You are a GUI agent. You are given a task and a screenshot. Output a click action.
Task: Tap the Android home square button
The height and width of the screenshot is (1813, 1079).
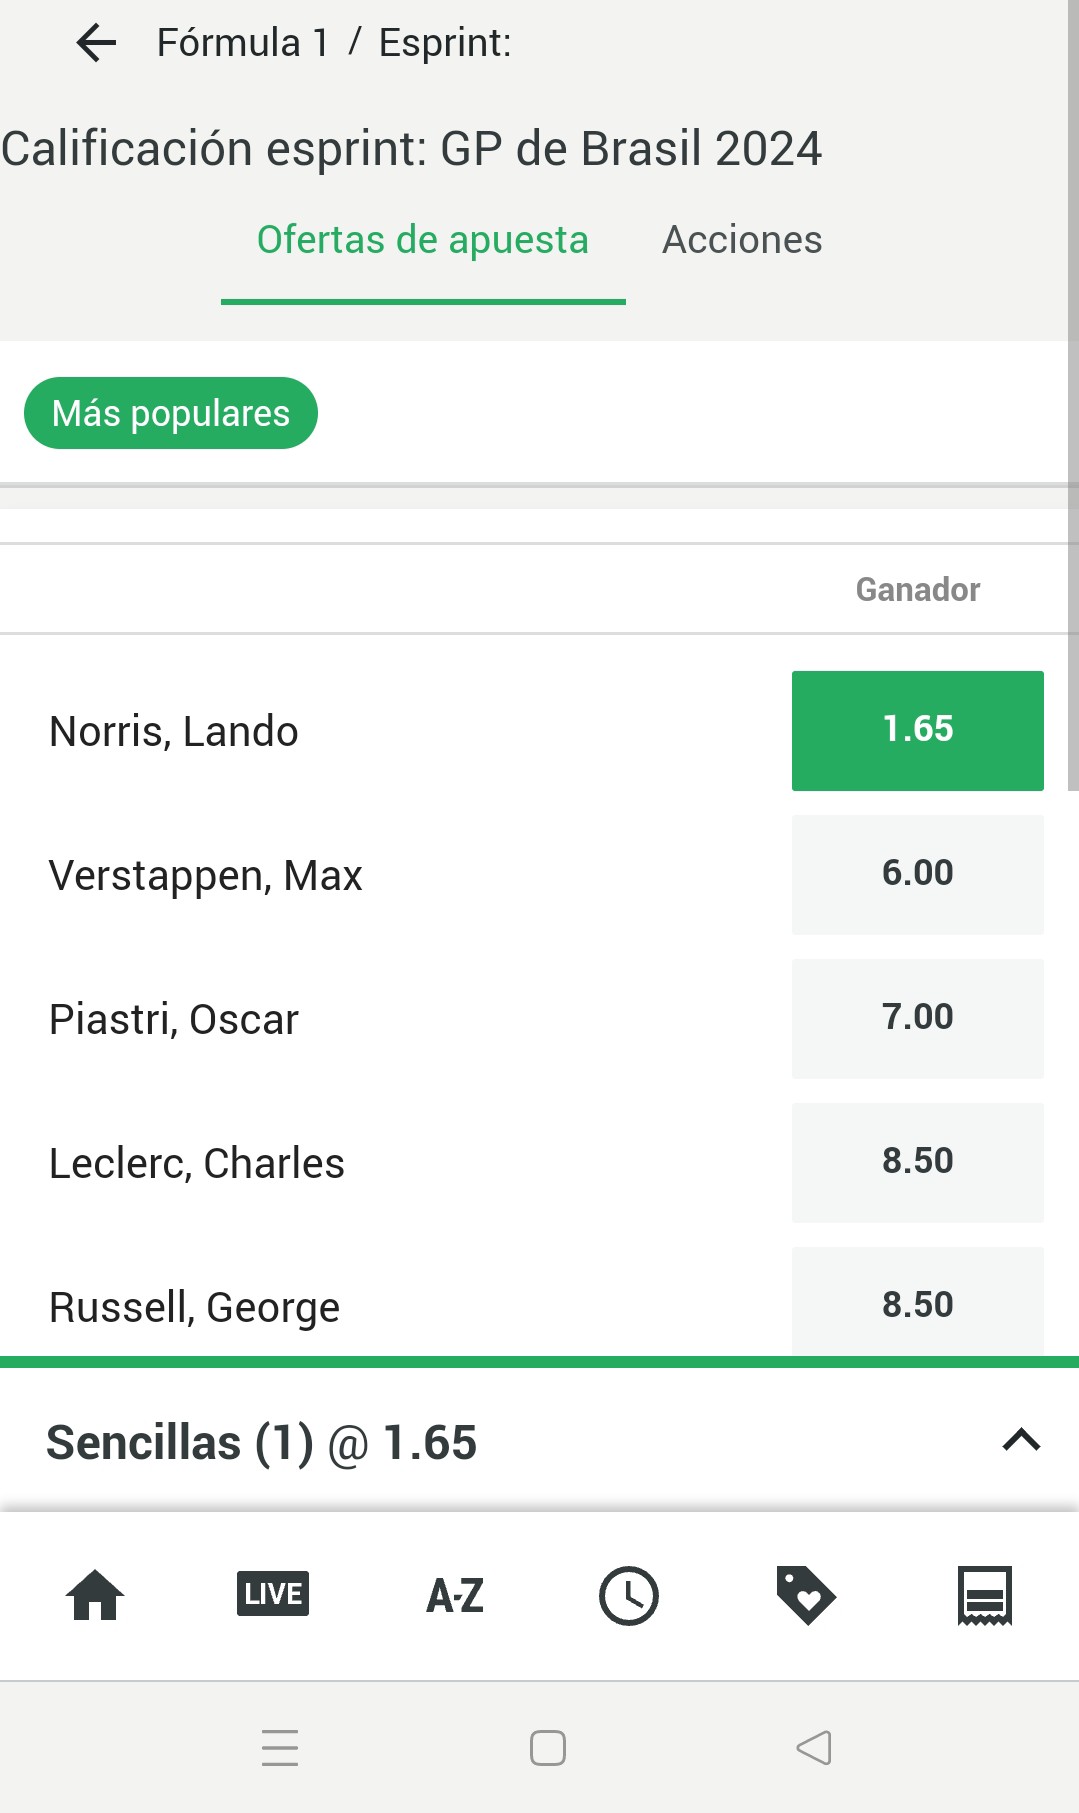(548, 1748)
